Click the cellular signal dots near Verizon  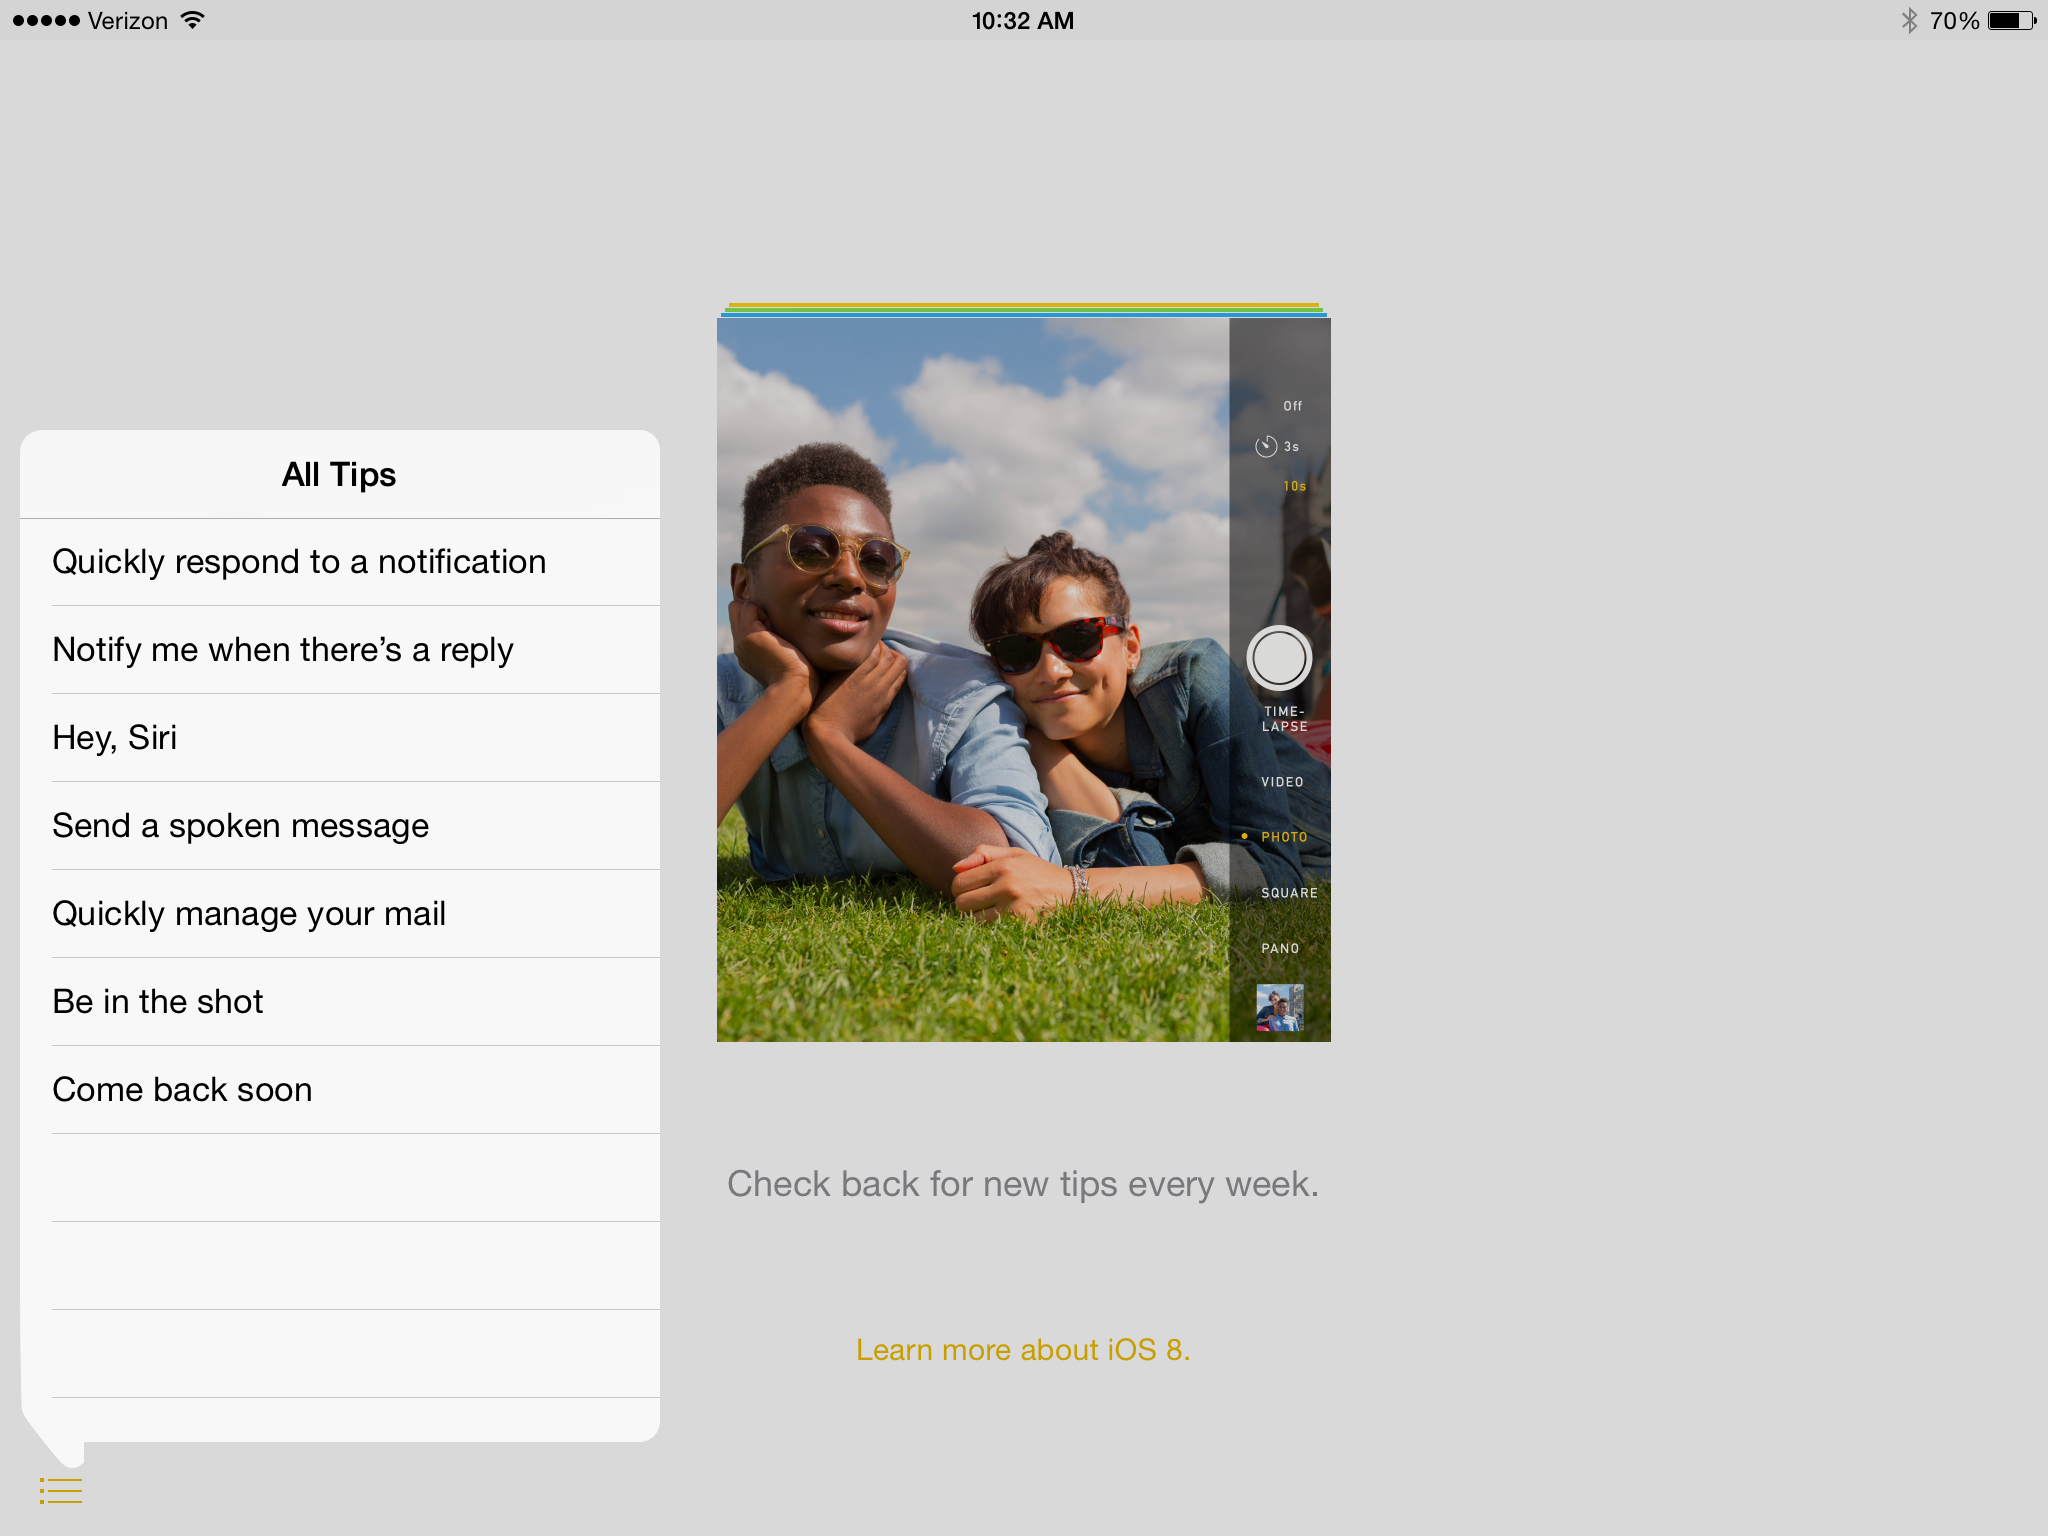(x=47, y=19)
